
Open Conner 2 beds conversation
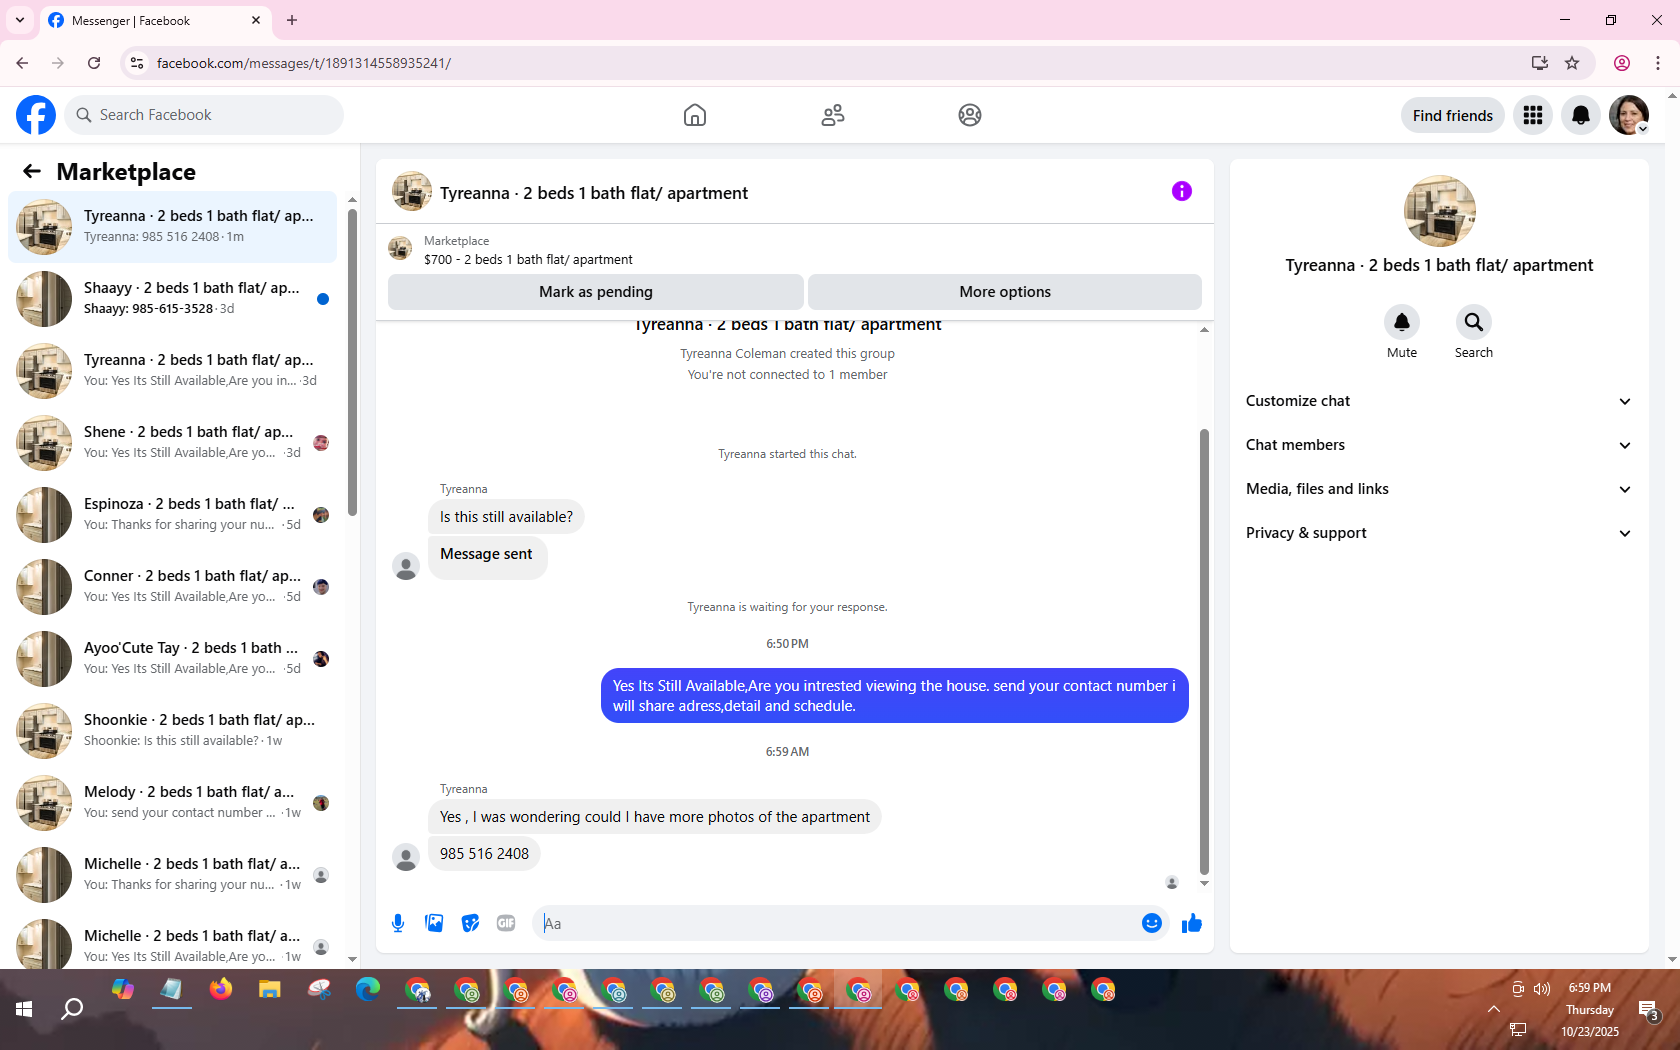click(x=173, y=587)
